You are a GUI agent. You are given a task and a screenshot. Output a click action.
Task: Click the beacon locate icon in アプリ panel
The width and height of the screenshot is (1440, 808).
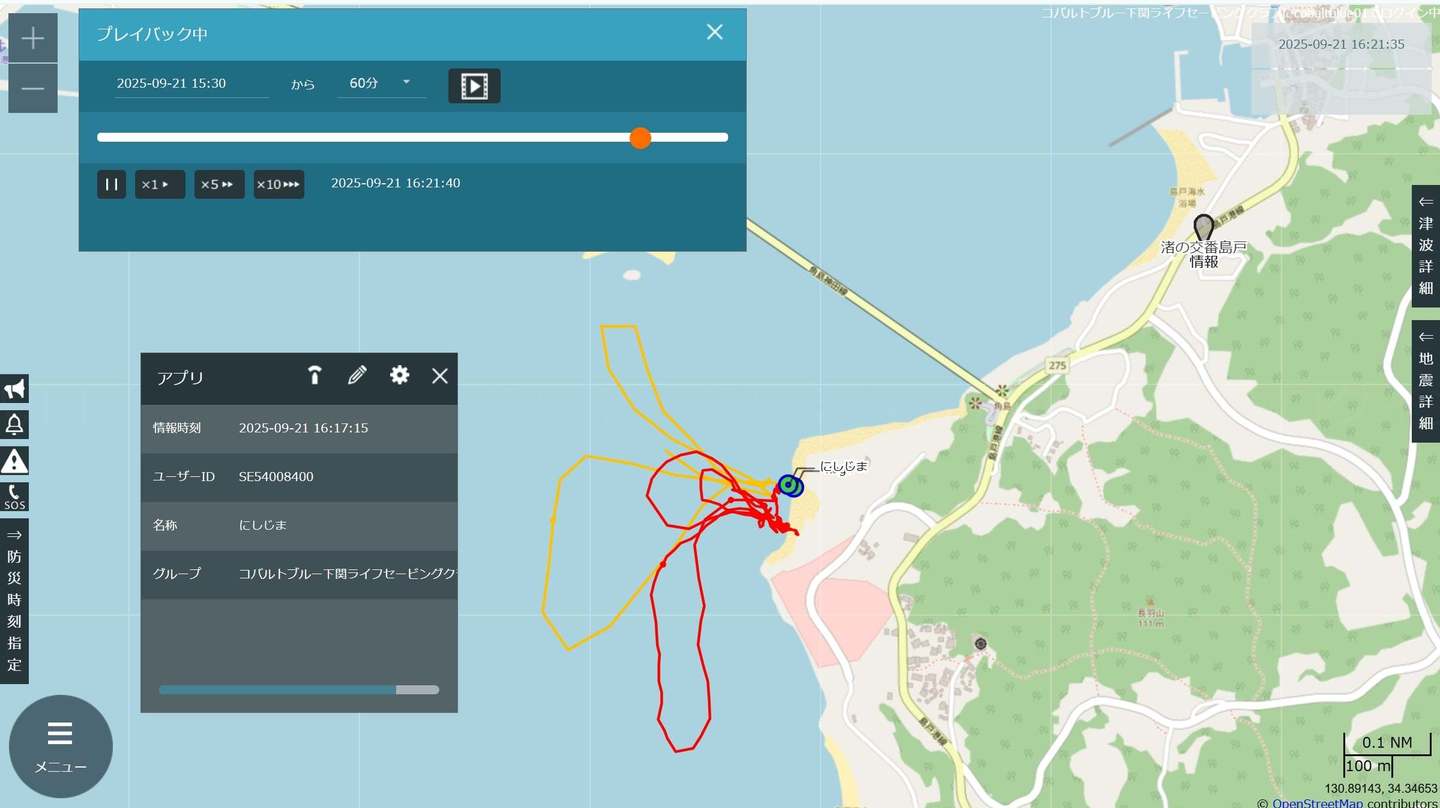315,376
